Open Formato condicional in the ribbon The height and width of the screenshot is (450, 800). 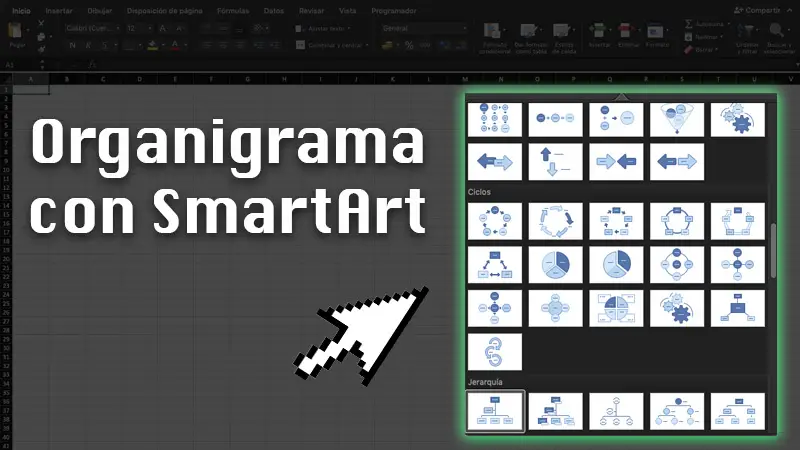point(494,38)
